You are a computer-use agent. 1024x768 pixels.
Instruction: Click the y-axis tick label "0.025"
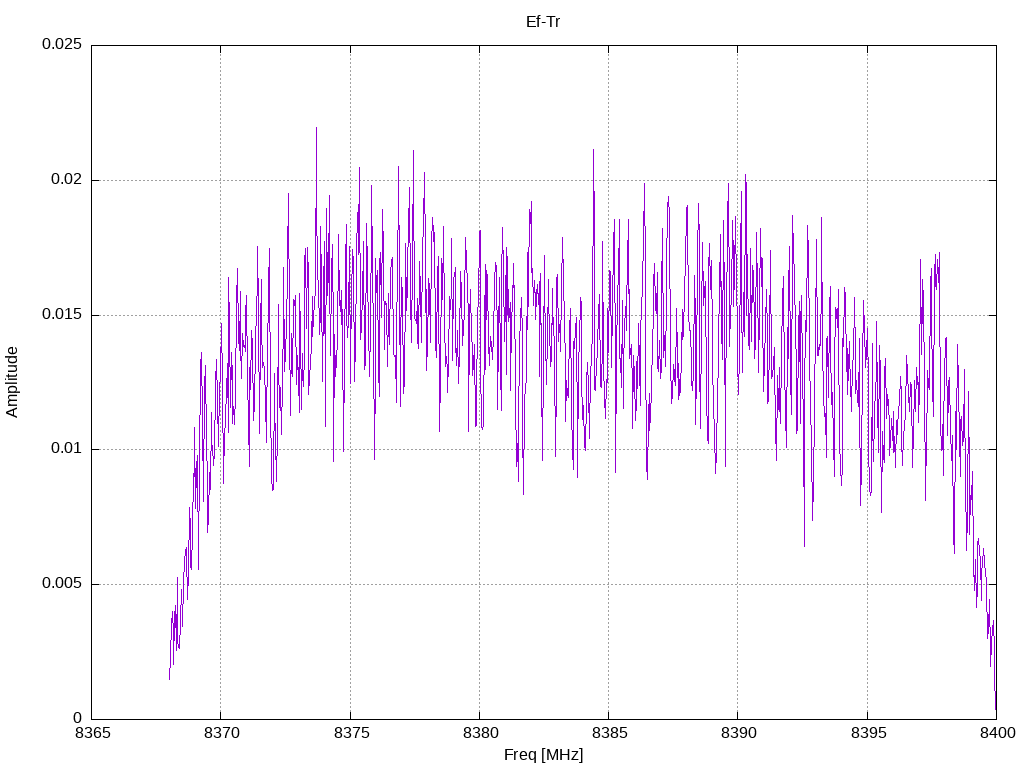click(62, 44)
